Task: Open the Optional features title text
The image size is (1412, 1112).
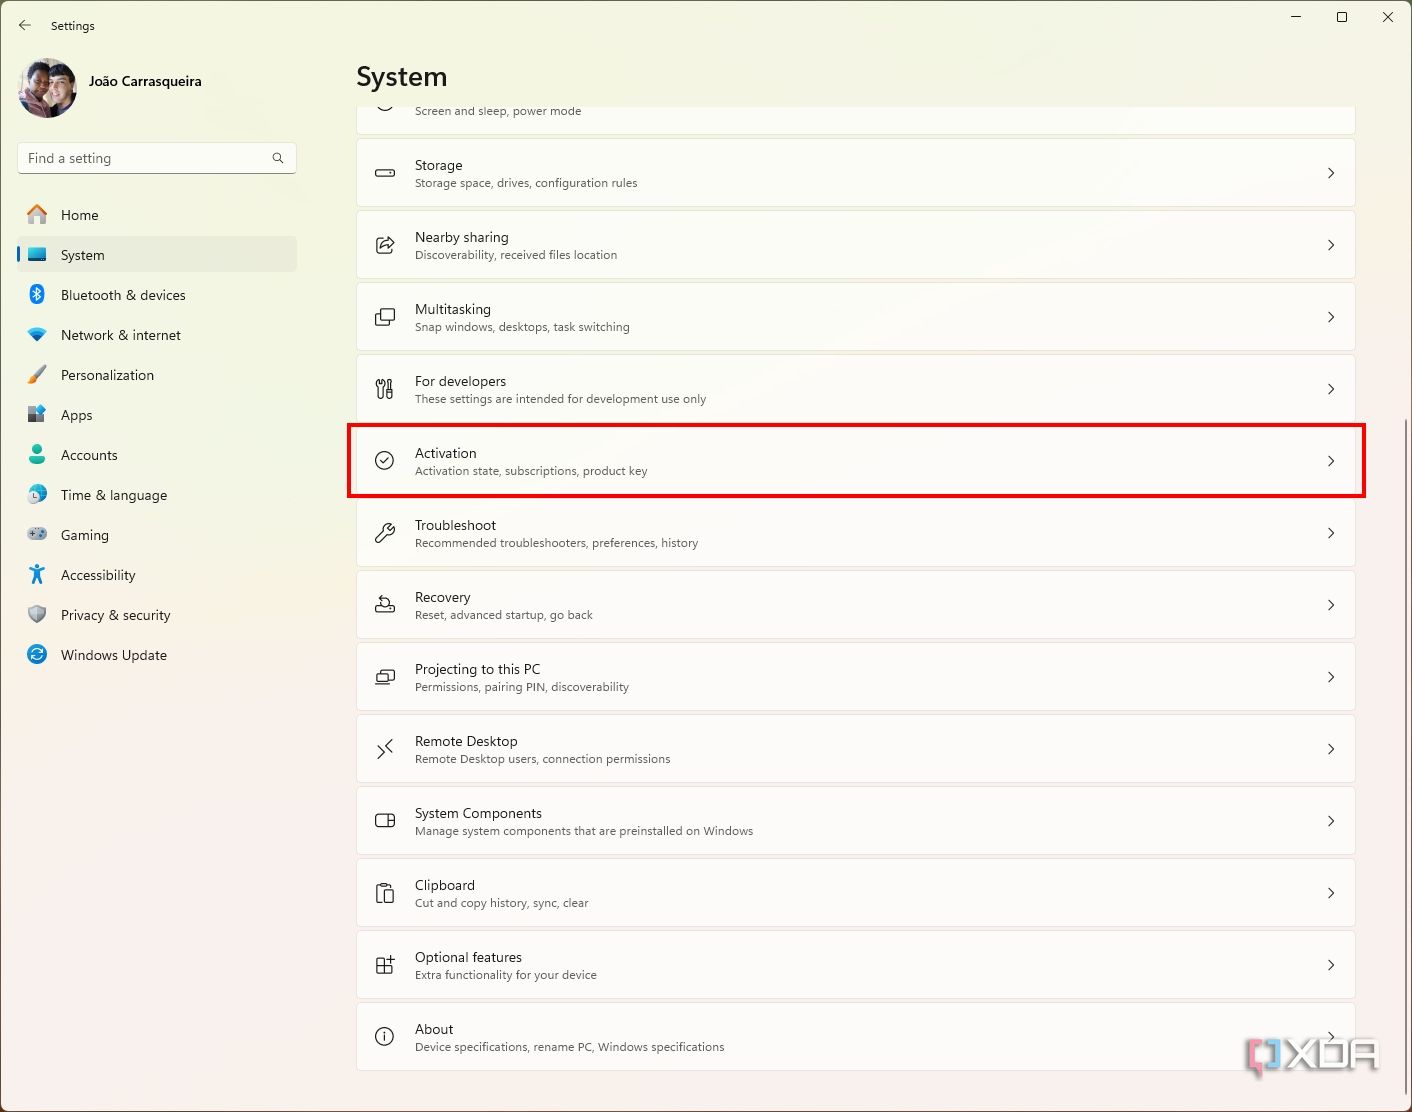Action: [x=468, y=957]
